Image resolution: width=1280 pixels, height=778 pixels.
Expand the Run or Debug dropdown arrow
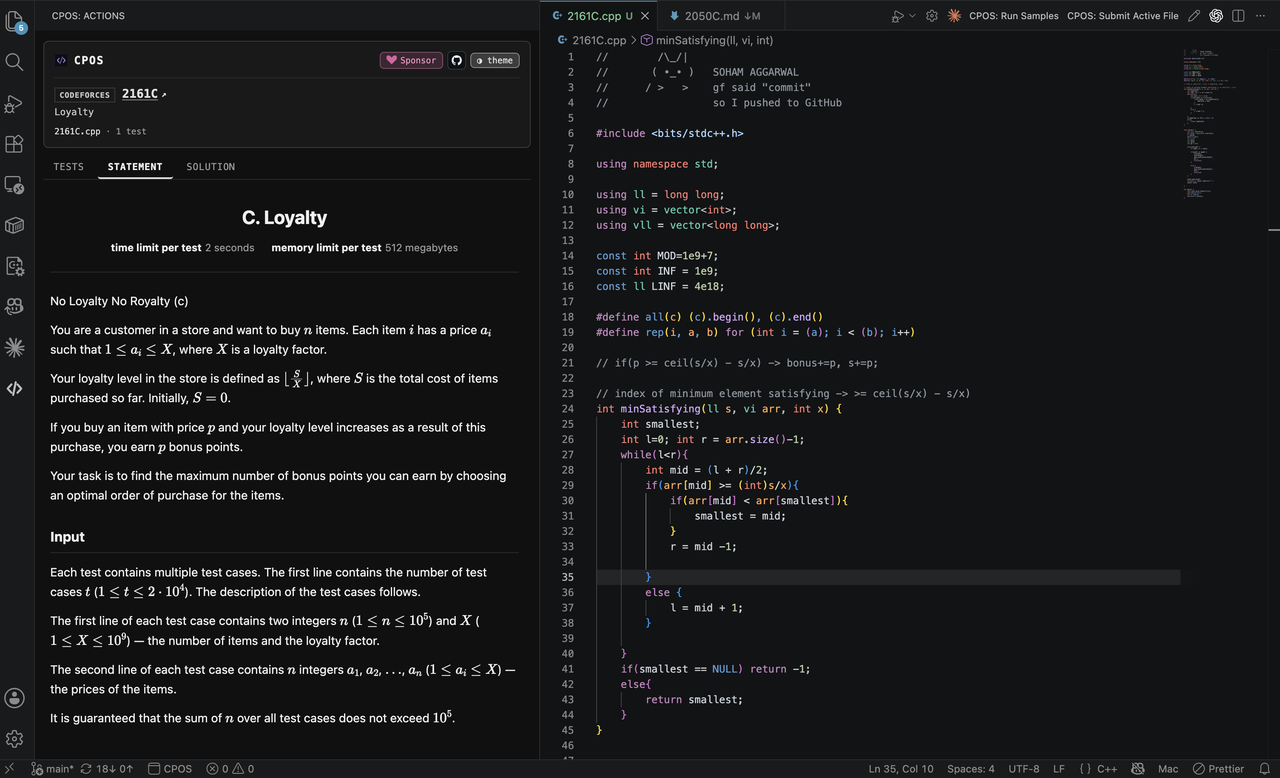(912, 16)
